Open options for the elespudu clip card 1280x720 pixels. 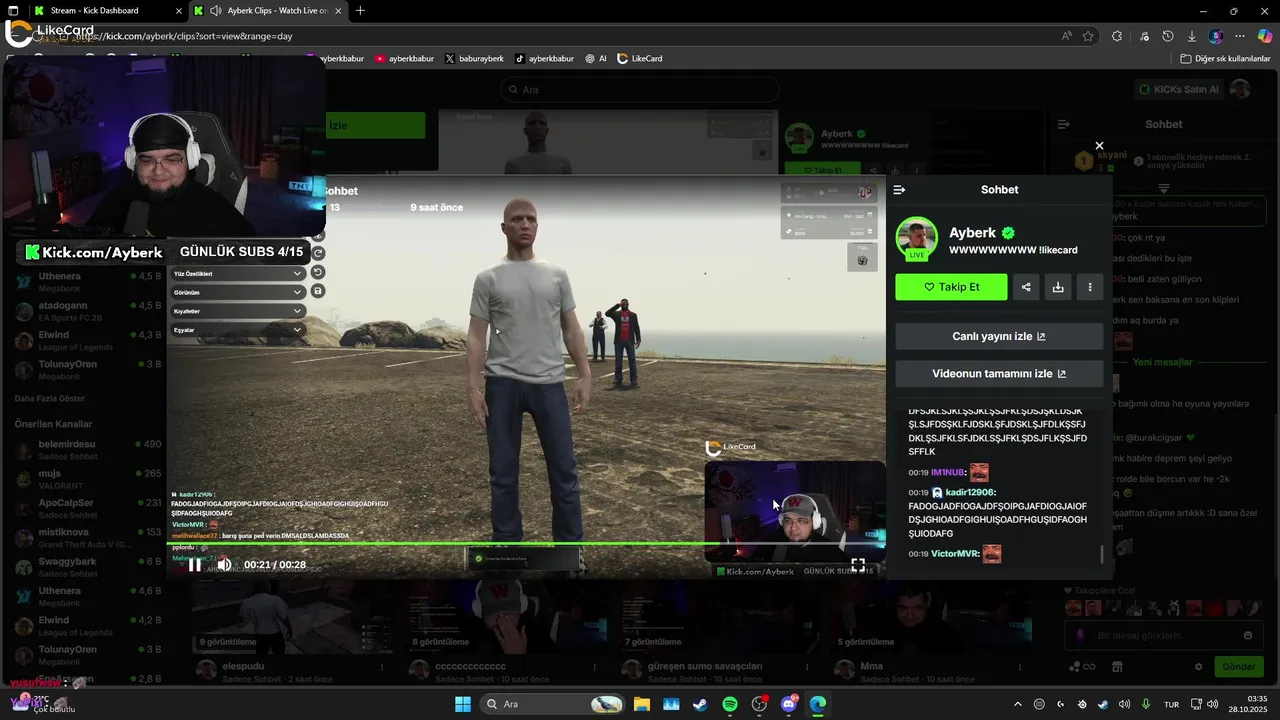pyautogui.click(x=381, y=667)
